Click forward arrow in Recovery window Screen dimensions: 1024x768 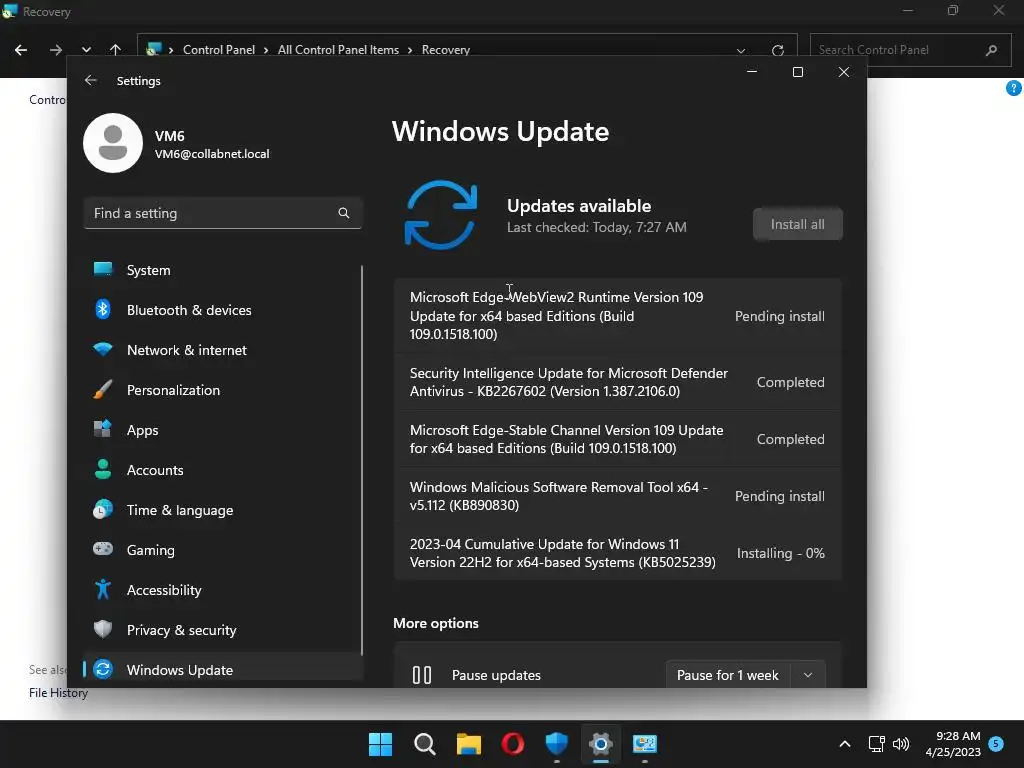click(56, 50)
